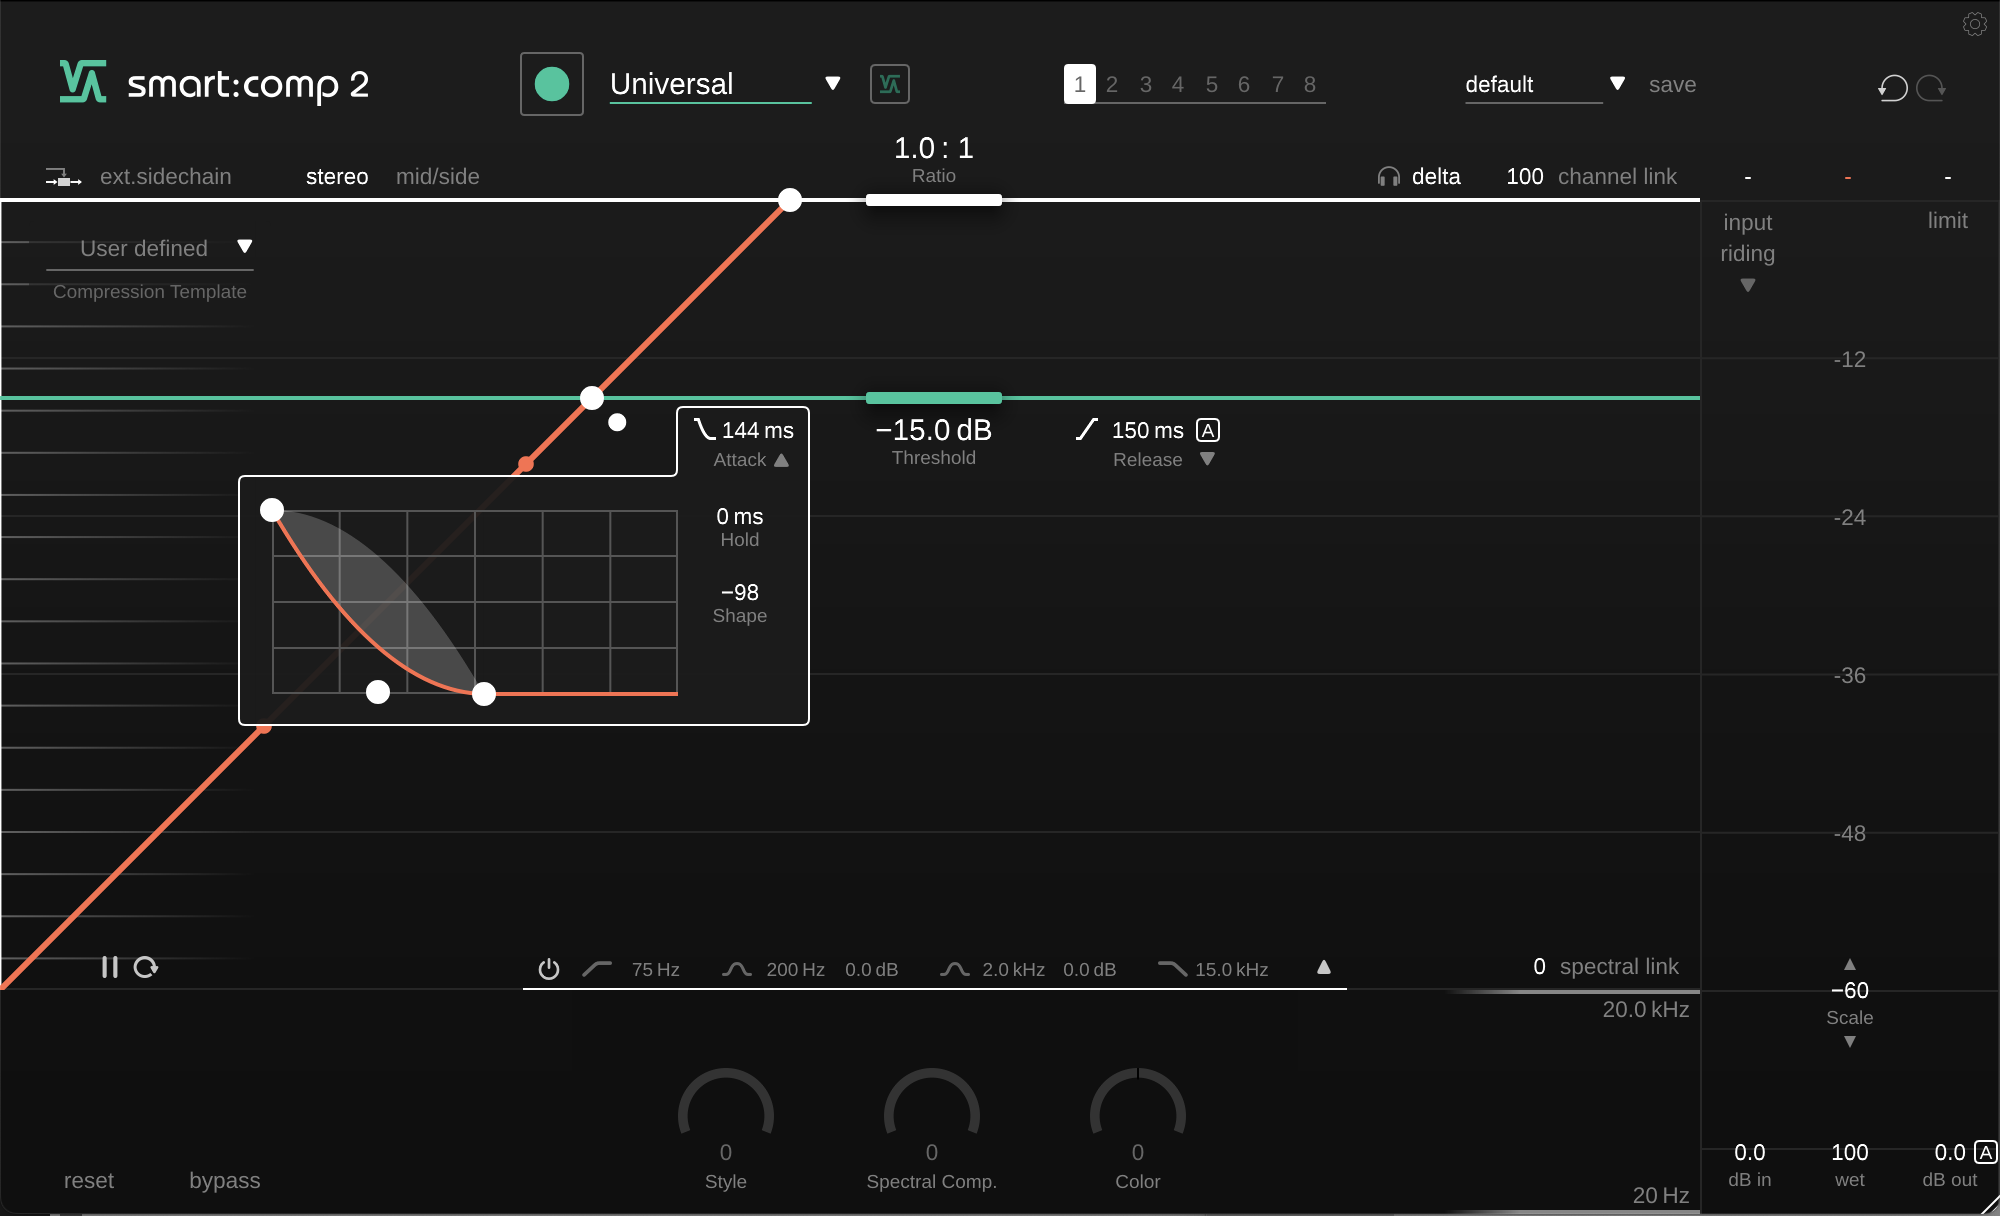This screenshot has height=1216, width=2000.
Task: Expand User defined compression template dropdown
Action: [x=244, y=247]
